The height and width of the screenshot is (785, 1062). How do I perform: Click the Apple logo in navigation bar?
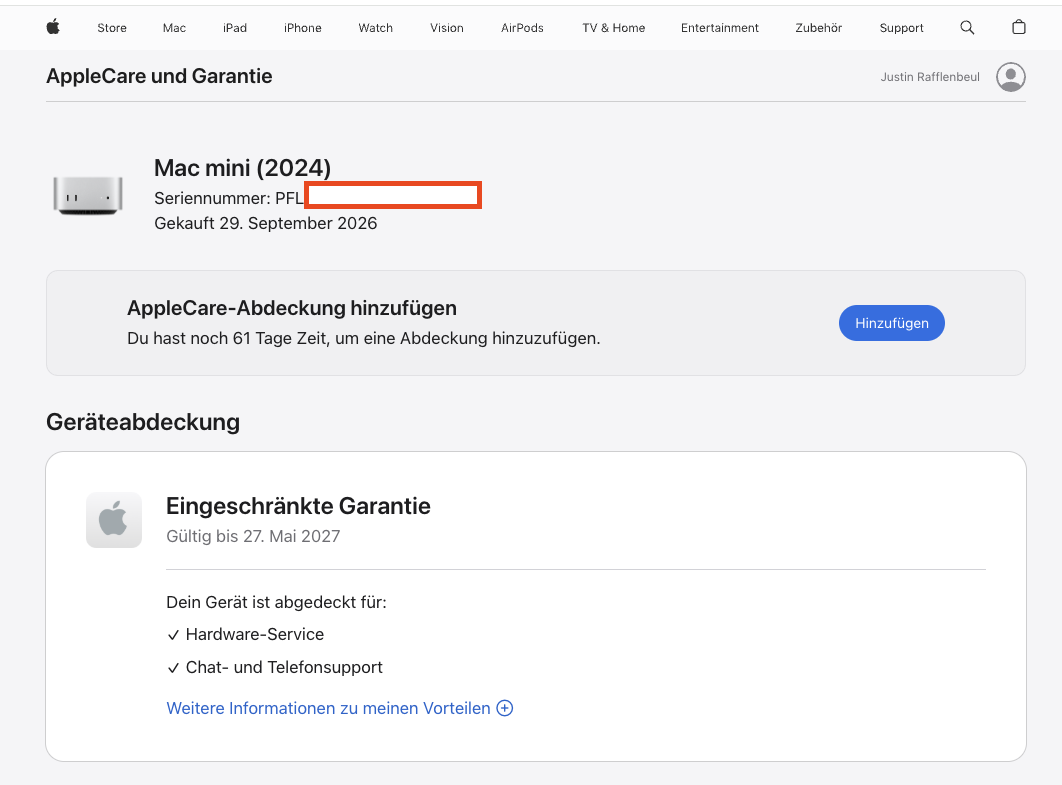click(x=53, y=27)
